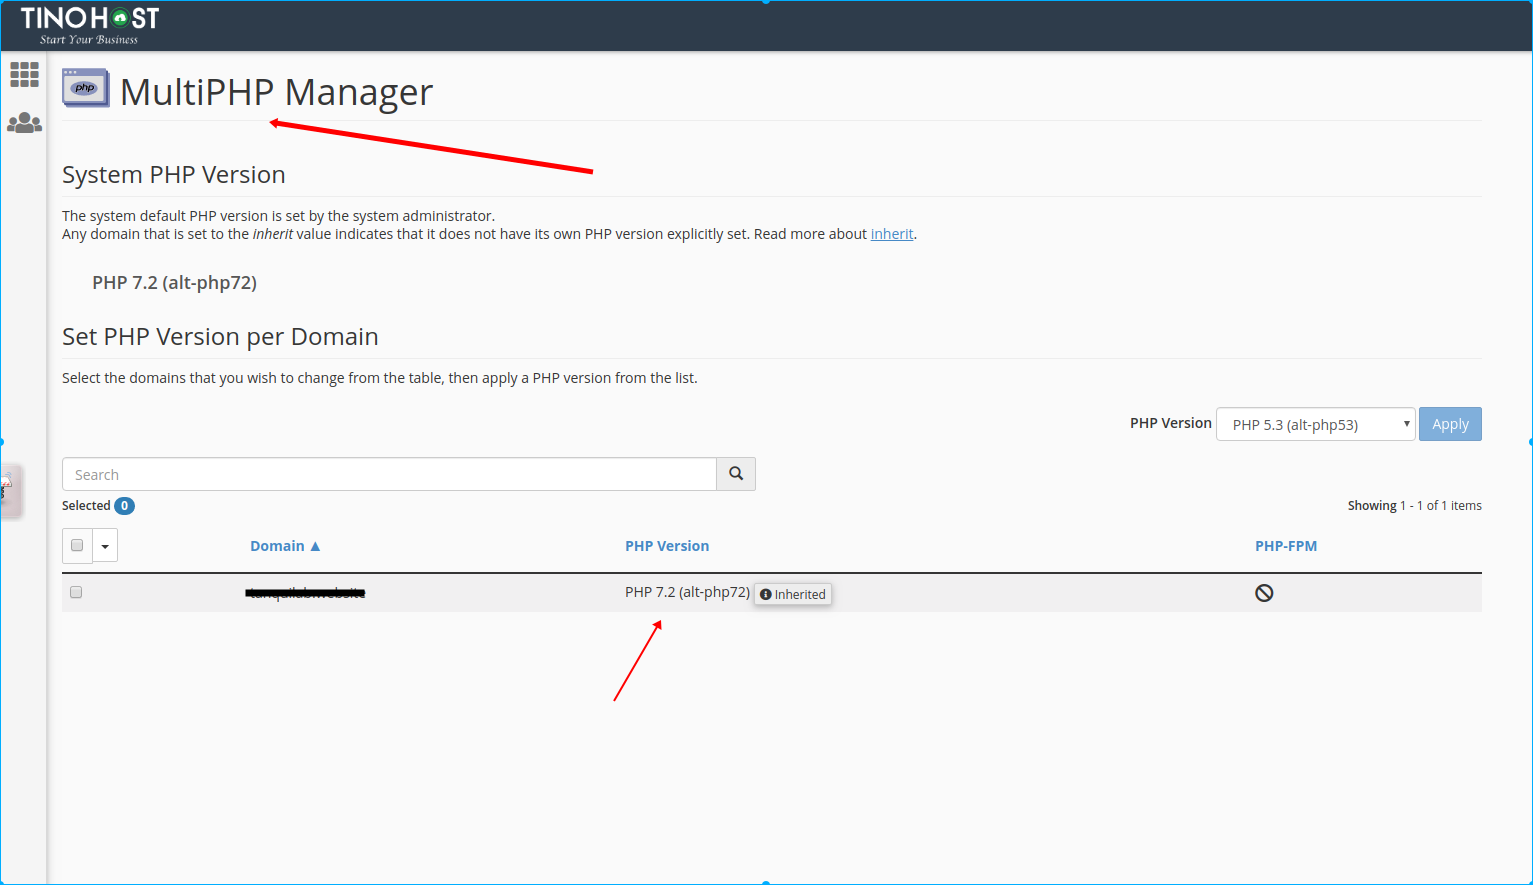This screenshot has width=1533, height=885.
Task: Sort by Domain column header
Action: point(285,546)
